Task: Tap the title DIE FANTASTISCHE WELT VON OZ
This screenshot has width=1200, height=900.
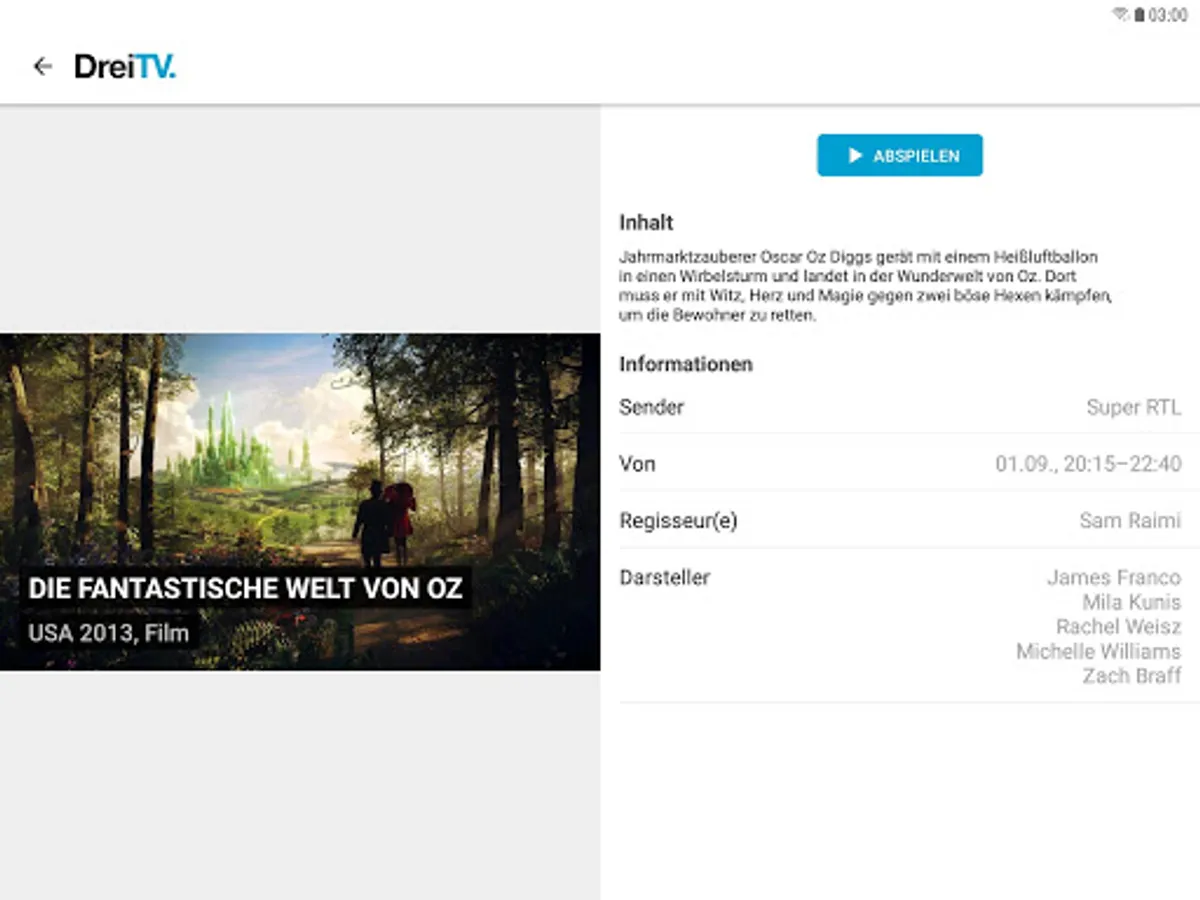Action: (x=245, y=588)
